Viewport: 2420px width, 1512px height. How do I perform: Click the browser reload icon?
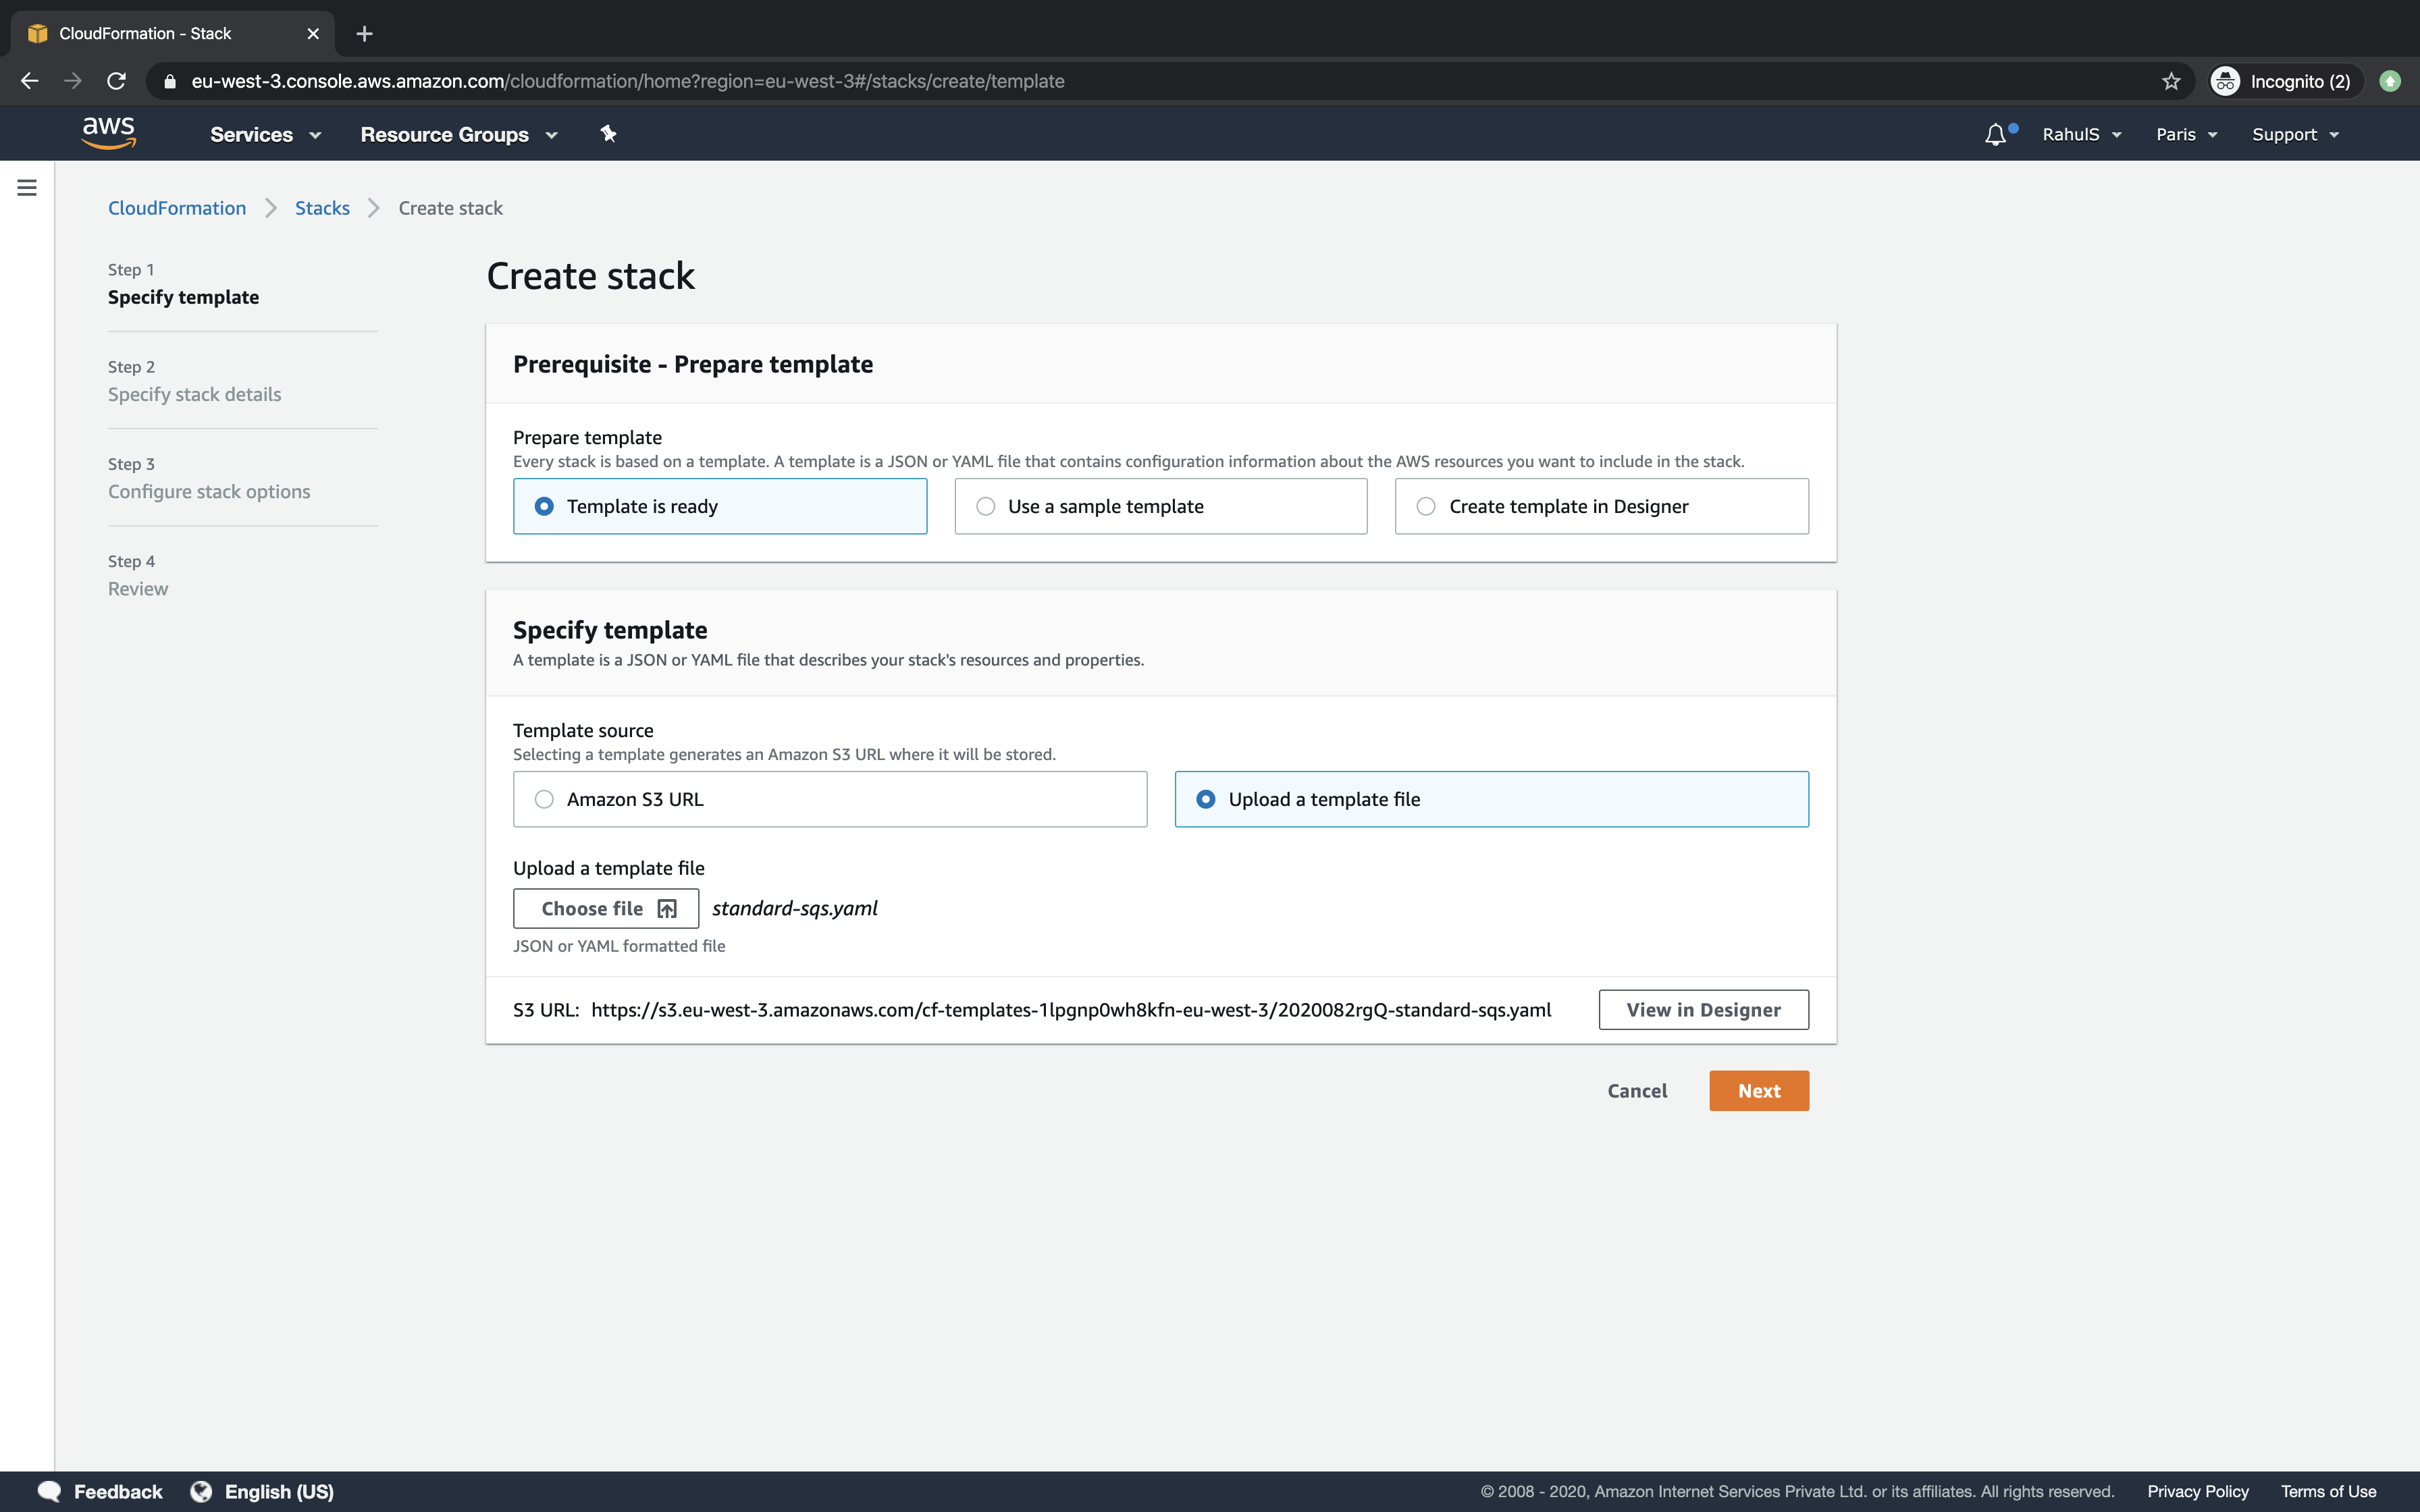pos(116,81)
